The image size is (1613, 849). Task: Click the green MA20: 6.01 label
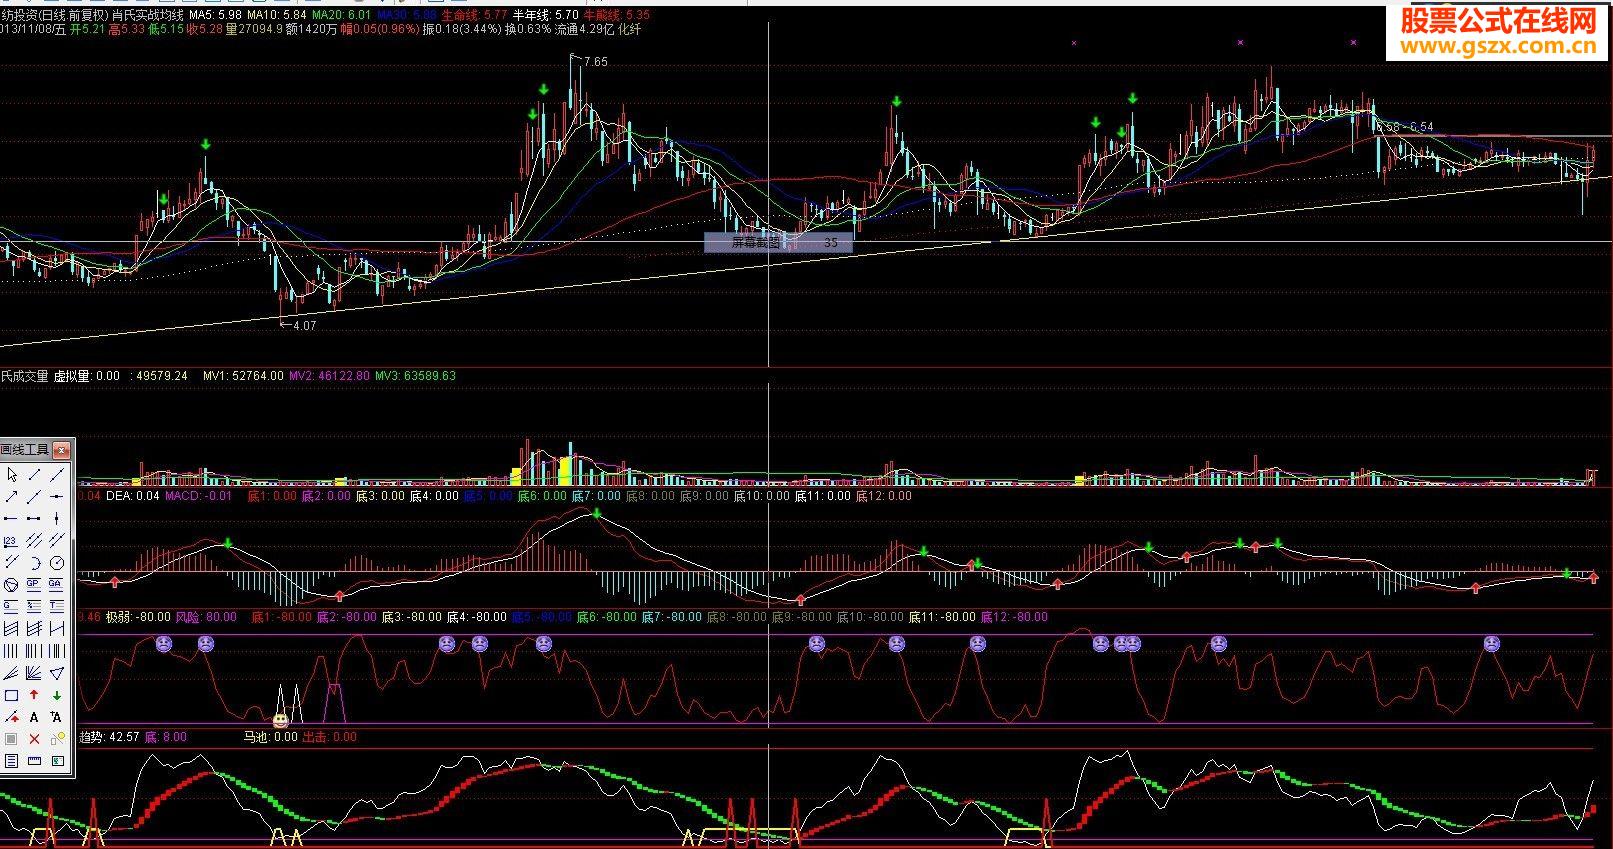coord(341,16)
